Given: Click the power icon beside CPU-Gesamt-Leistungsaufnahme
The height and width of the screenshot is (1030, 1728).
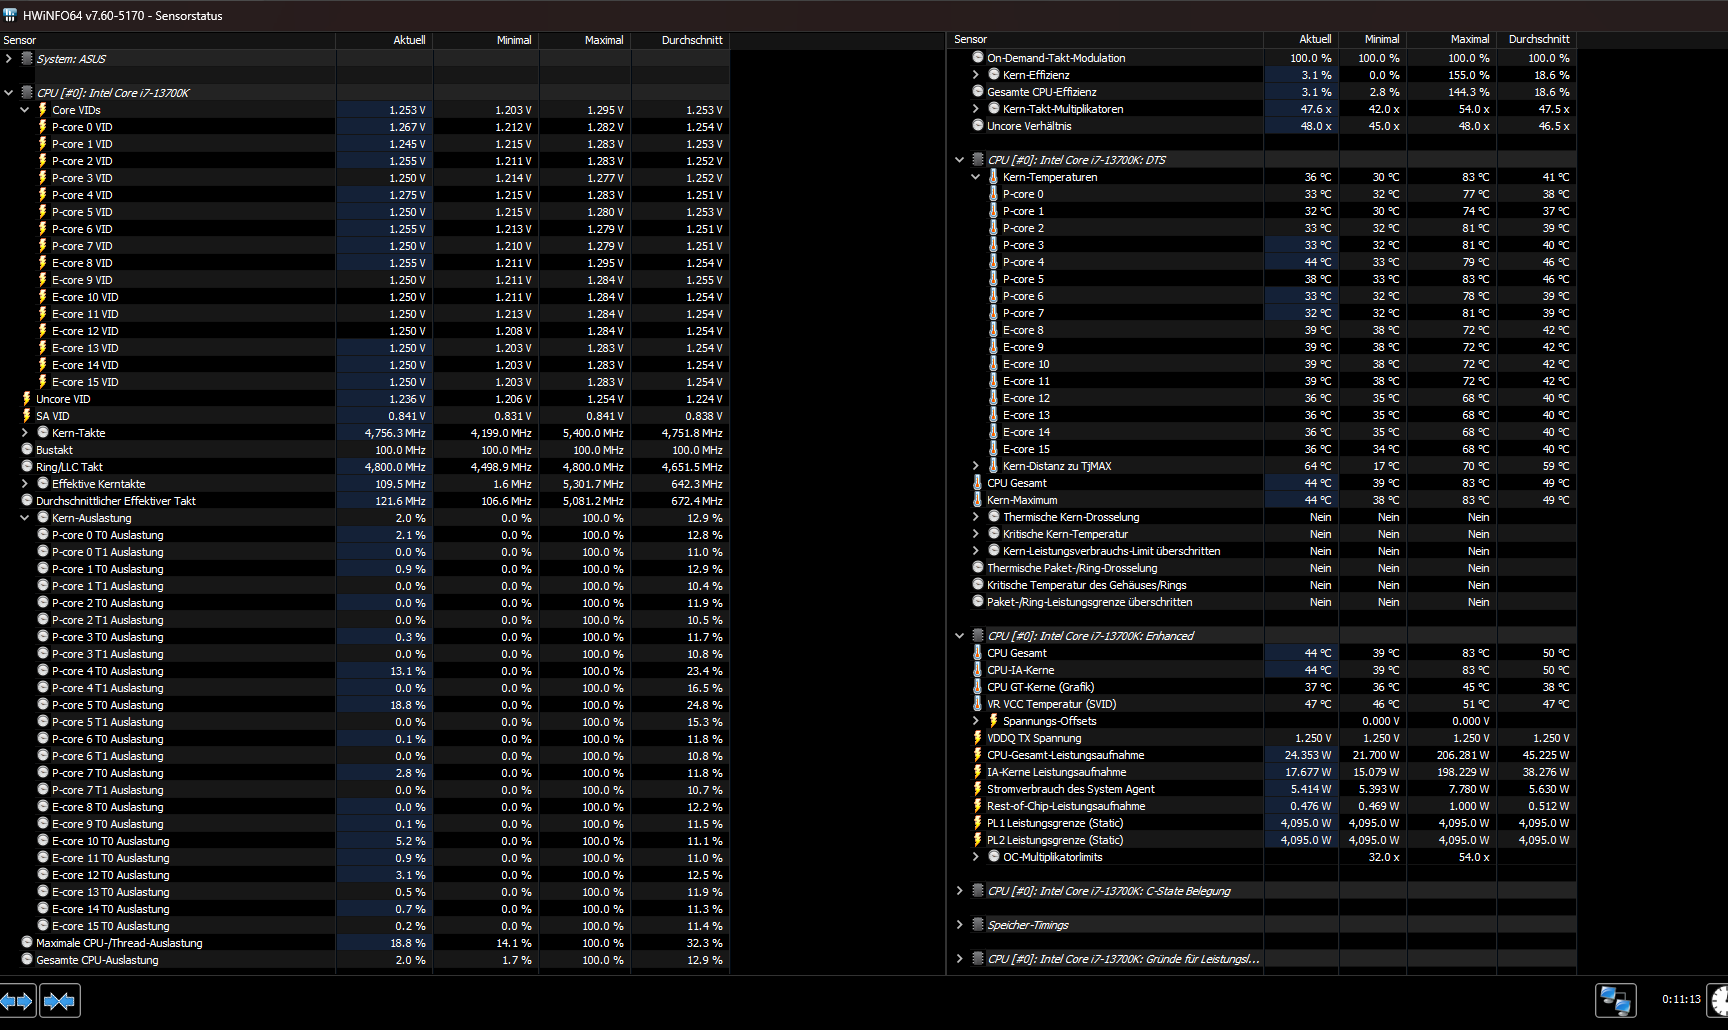Looking at the screenshot, I should (978, 755).
